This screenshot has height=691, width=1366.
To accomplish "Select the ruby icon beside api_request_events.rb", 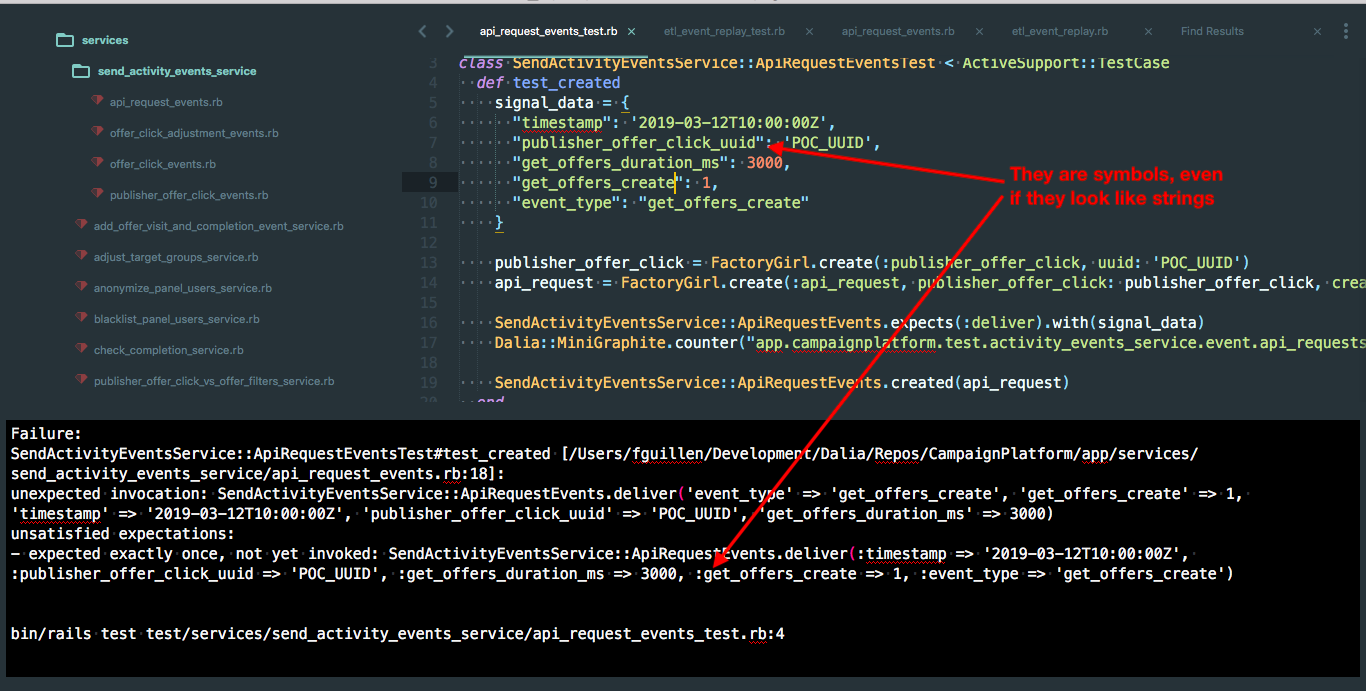I will (97, 101).
